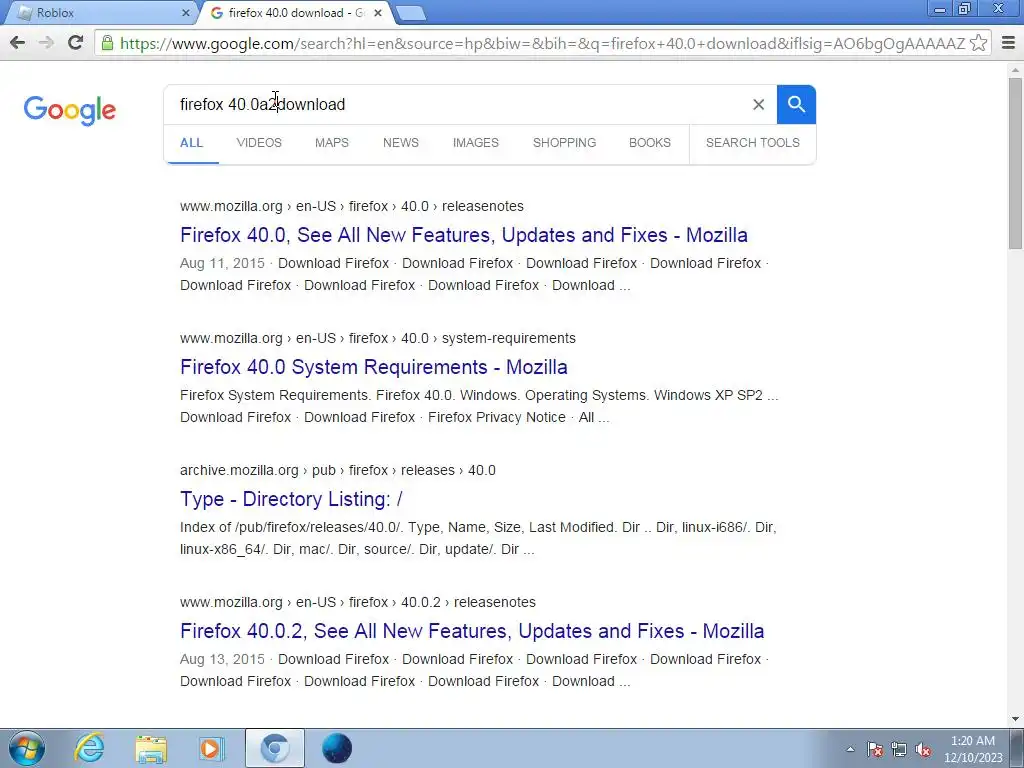
Task: Open the clock showing 1:20 AM
Action: tap(972, 748)
